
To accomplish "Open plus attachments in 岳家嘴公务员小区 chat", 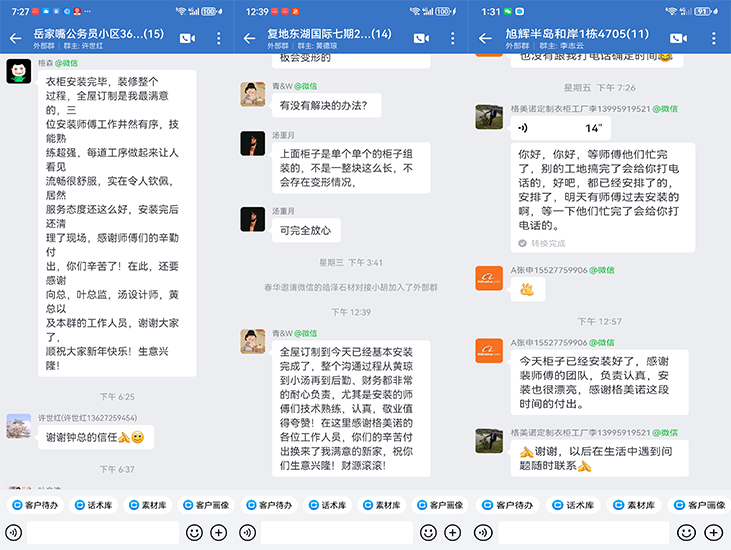I will click(x=218, y=532).
